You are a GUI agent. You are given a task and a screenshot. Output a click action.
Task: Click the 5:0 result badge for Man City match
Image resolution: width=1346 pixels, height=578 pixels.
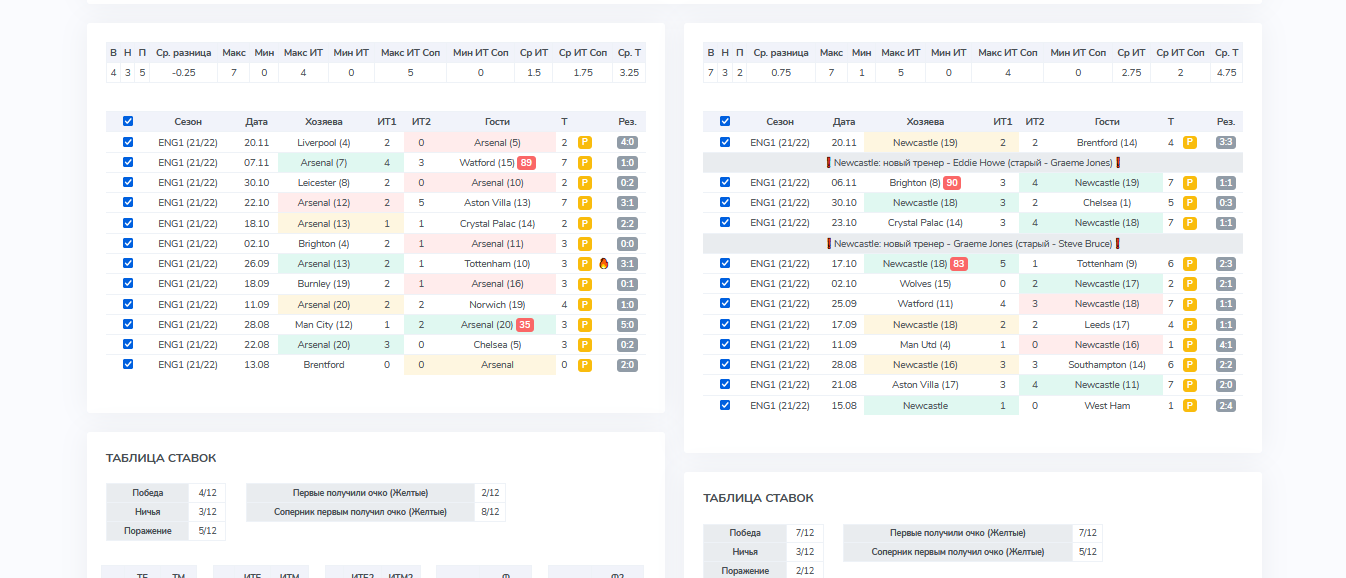pos(628,325)
